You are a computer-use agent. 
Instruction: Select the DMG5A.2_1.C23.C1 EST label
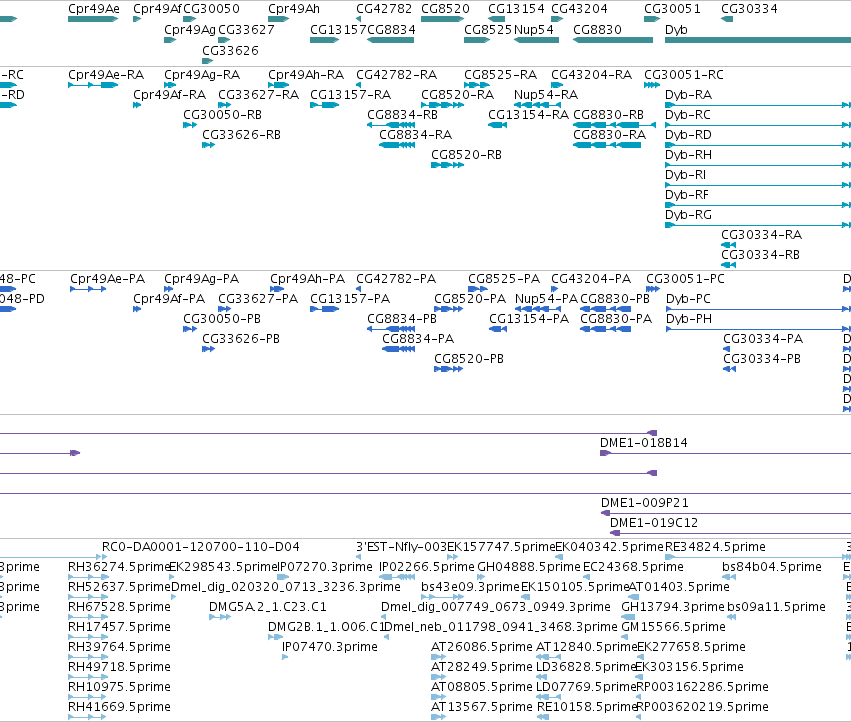(x=268, y=607)
